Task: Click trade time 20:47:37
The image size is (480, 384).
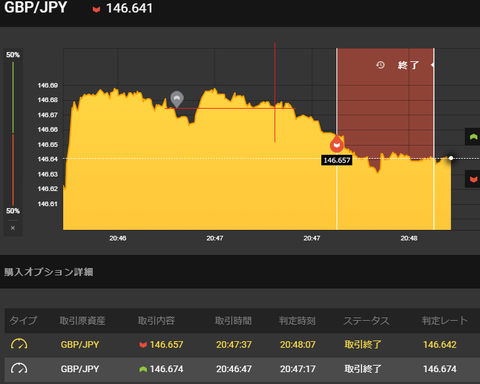Action: 234,345
